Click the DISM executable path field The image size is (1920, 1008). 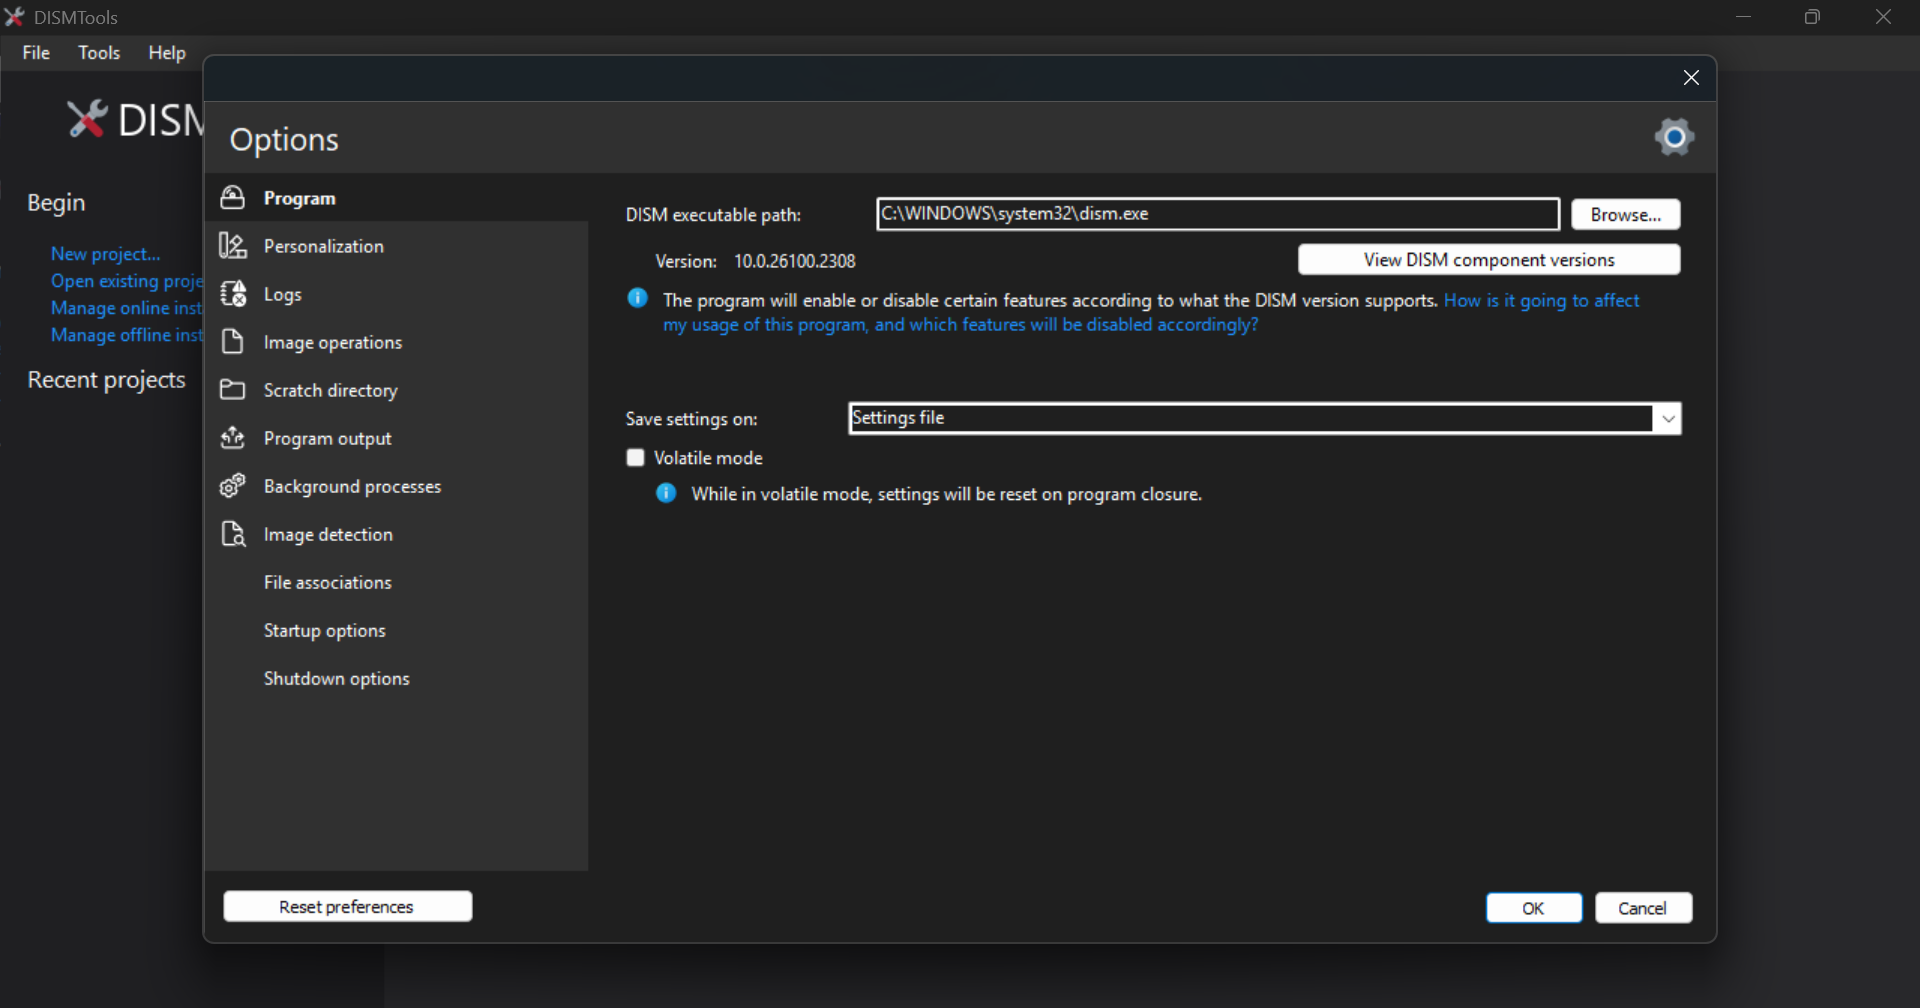[1217, 214]
